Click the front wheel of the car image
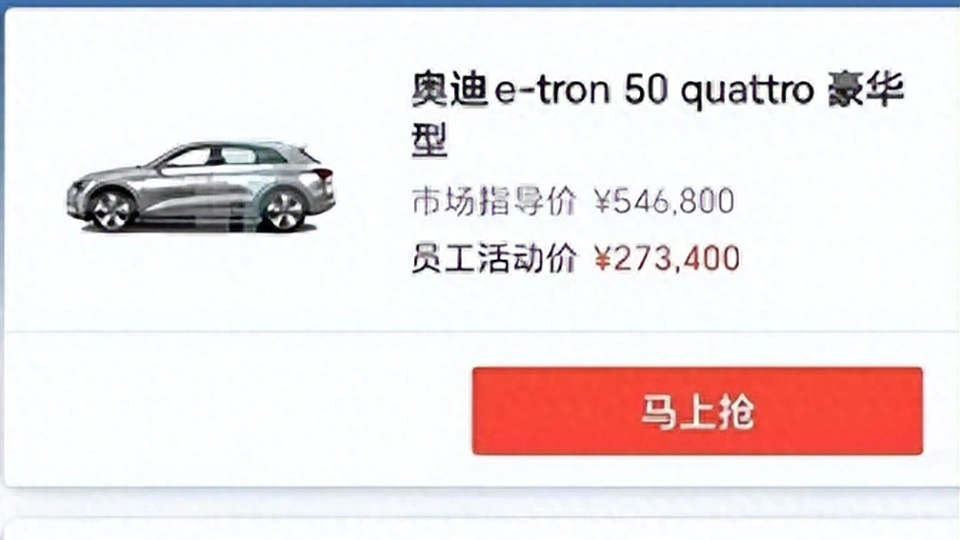Image resolution: width=960 pixels, height=540 pixels. pyautogui.click(x=111, y=210)
